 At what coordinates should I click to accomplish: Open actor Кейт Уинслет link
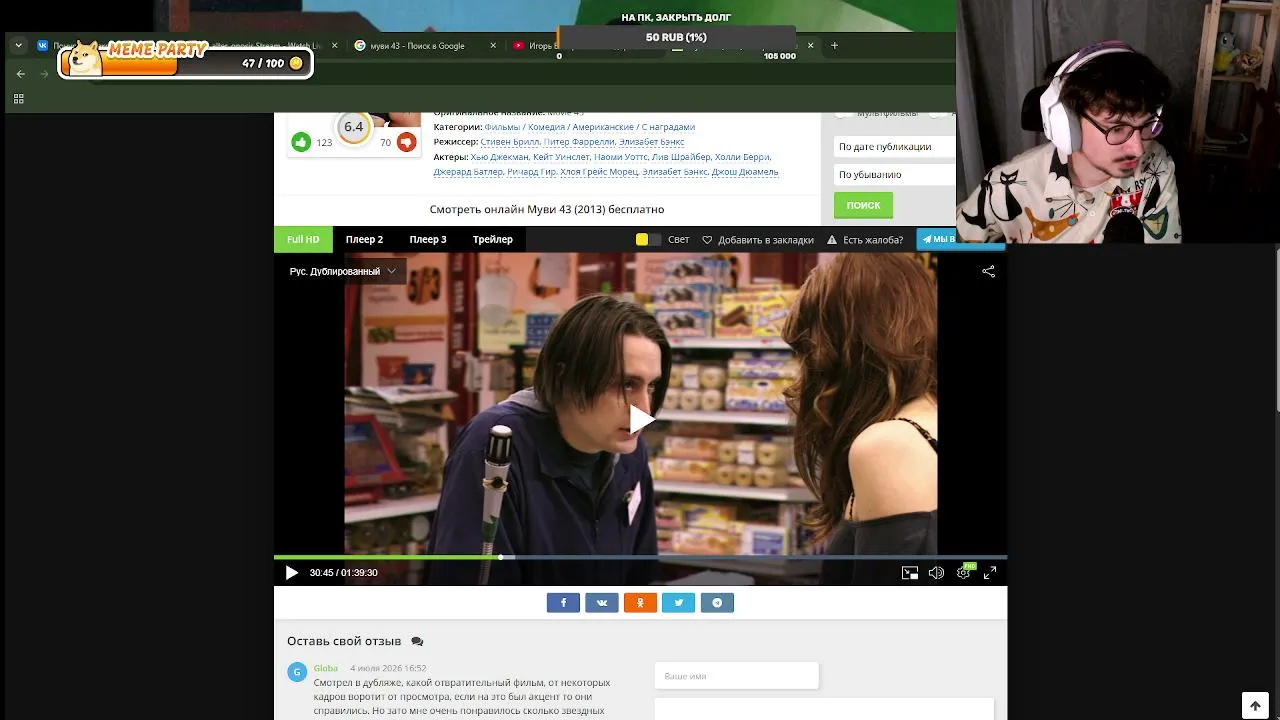pyautogui.click(x=561, y=157)
